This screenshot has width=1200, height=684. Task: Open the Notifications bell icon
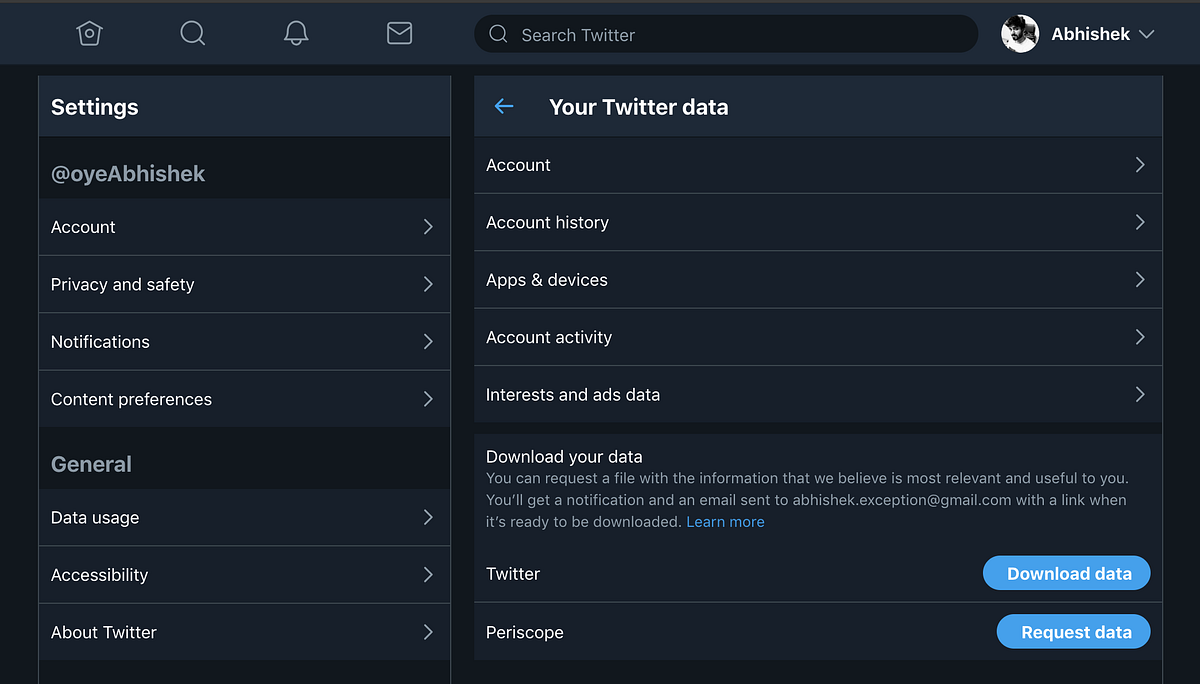pyautogui.click(x=296, y=33)
